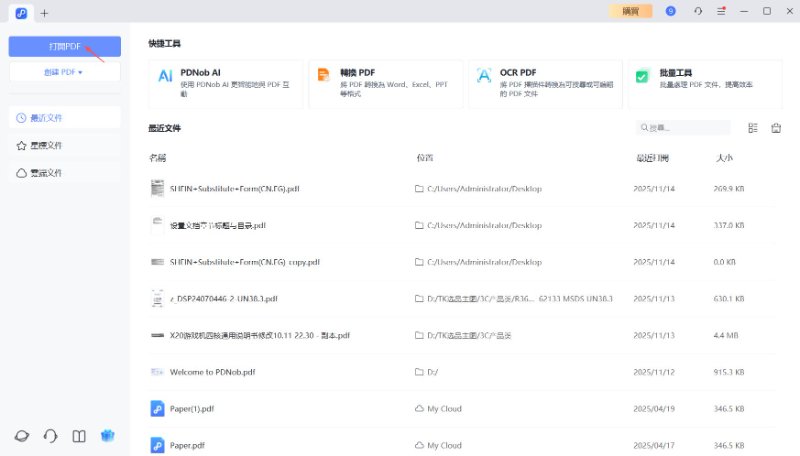Expand the 創建 PDF dropdown
Viewport: 800px width, 456px height.
coord(65,72)
